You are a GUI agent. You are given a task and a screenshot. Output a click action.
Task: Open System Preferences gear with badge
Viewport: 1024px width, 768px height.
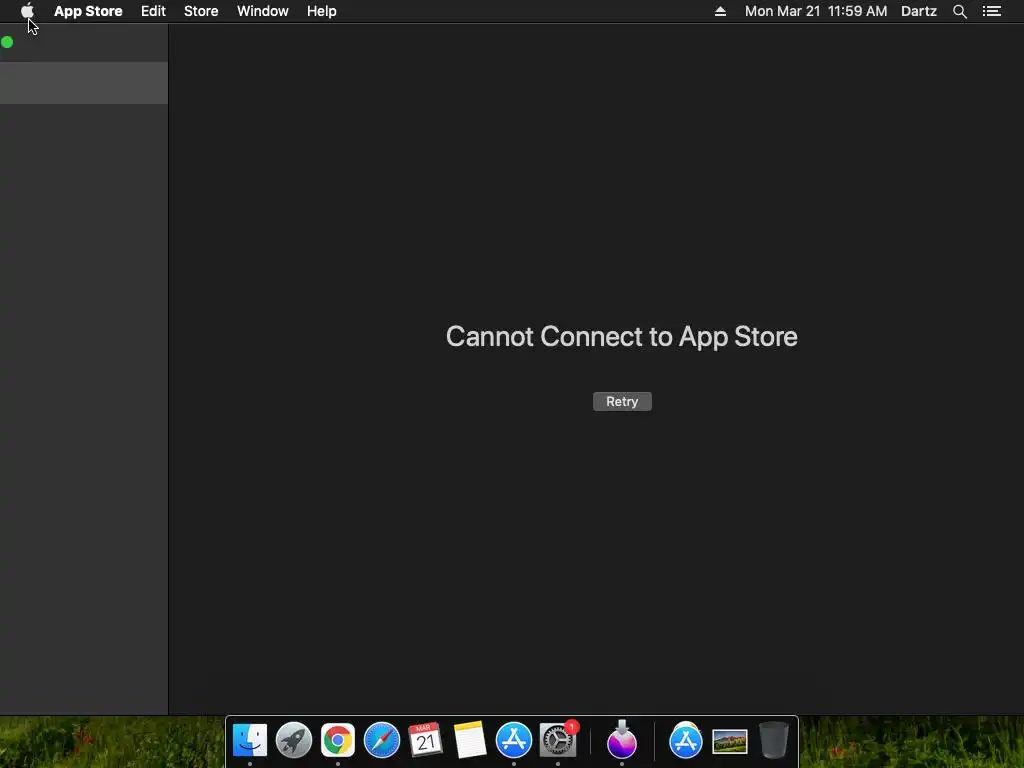[558, 739]
